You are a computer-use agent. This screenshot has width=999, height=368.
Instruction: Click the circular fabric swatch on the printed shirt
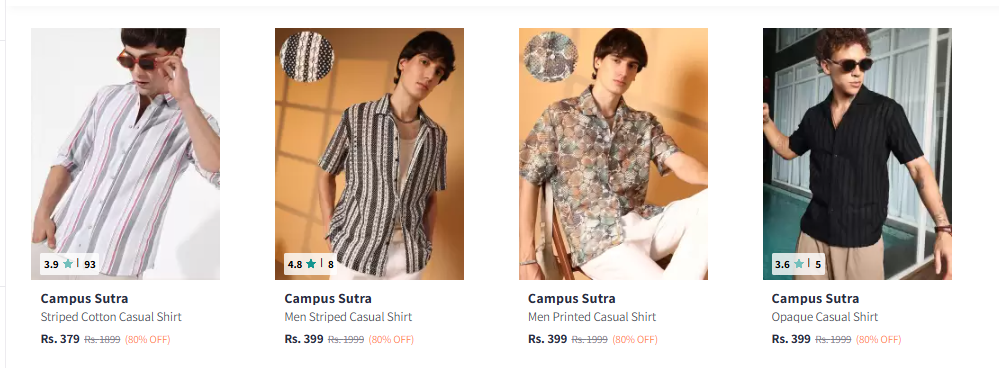pyautogui.click(x=550, y=57)
